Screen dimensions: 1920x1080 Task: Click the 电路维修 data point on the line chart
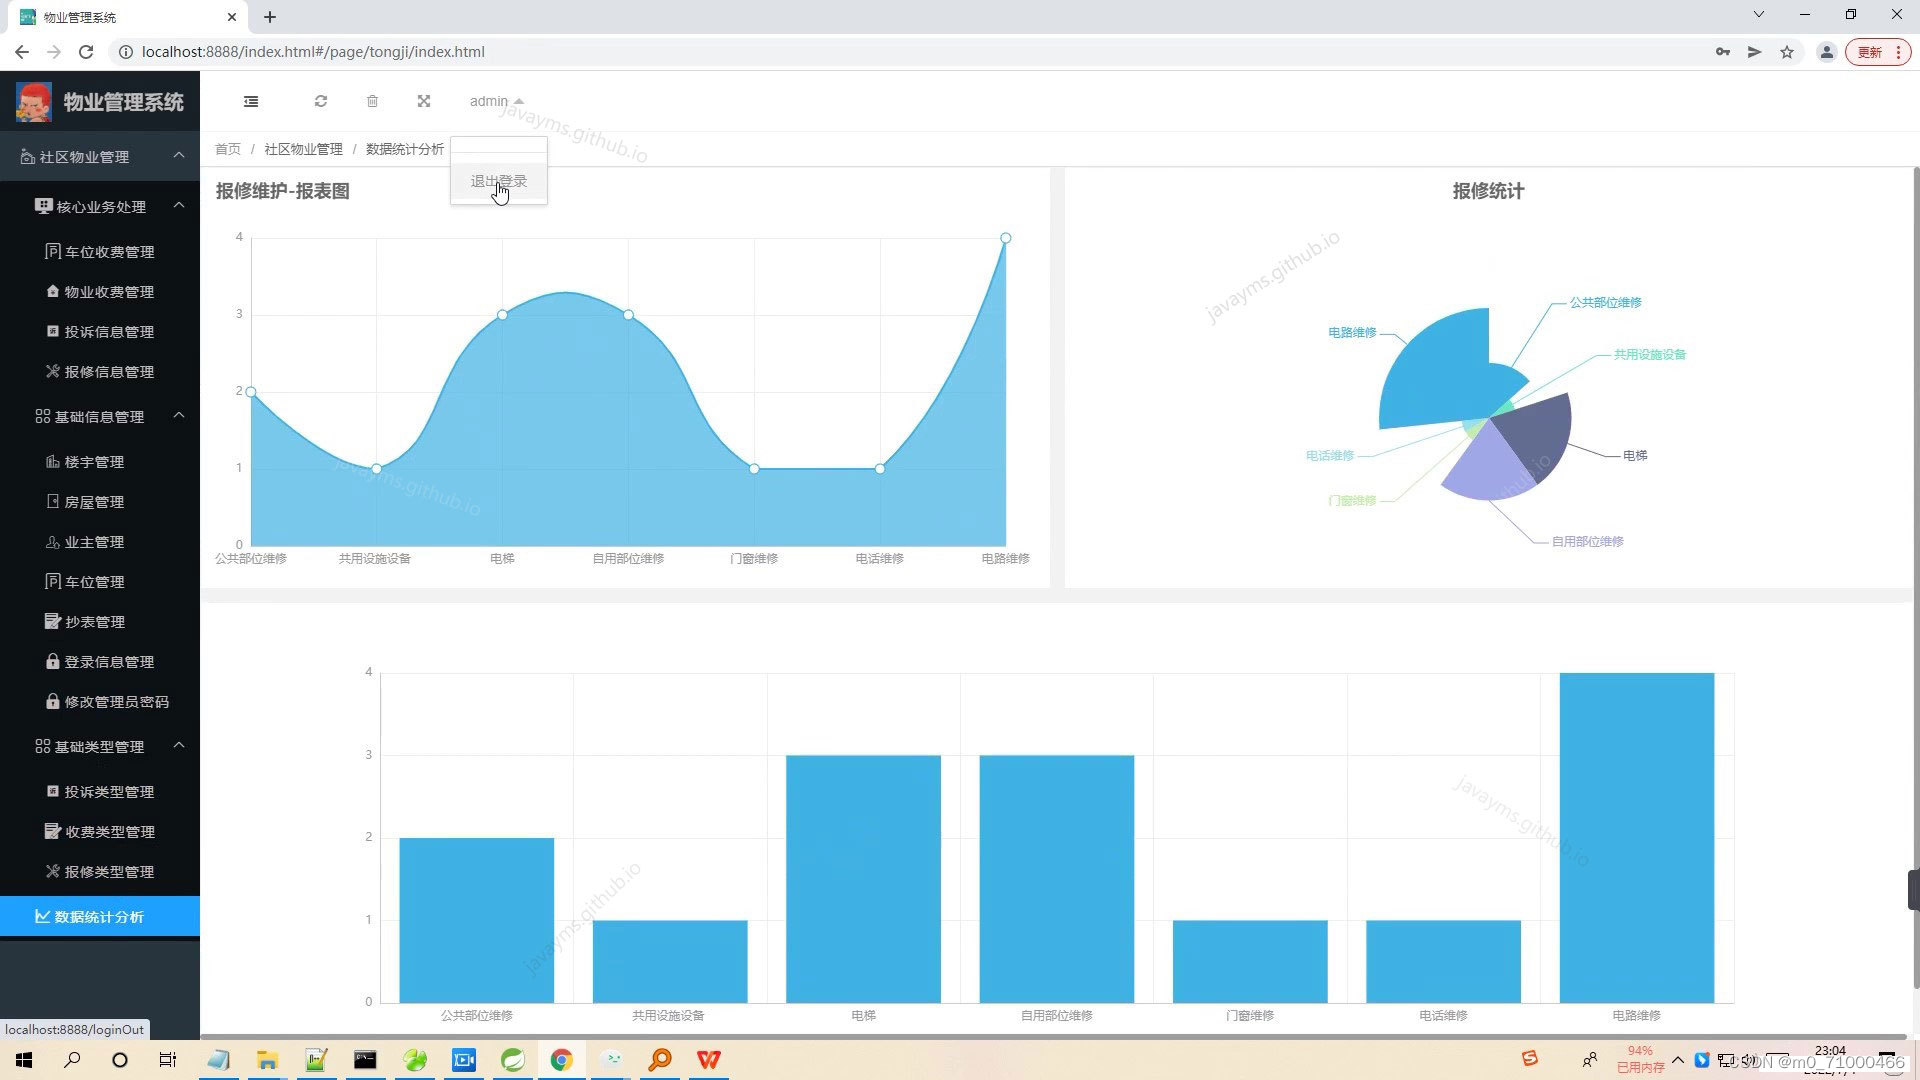[1005, 238]
